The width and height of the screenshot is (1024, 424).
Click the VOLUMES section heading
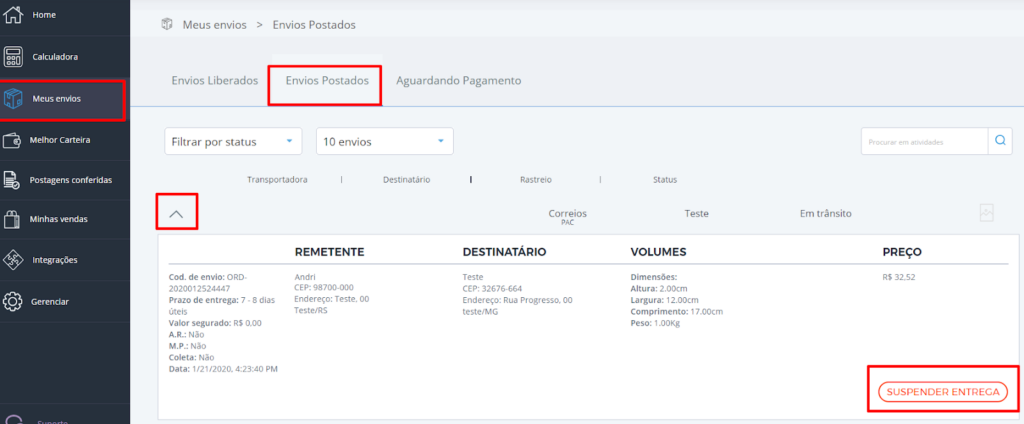point(658,252)
